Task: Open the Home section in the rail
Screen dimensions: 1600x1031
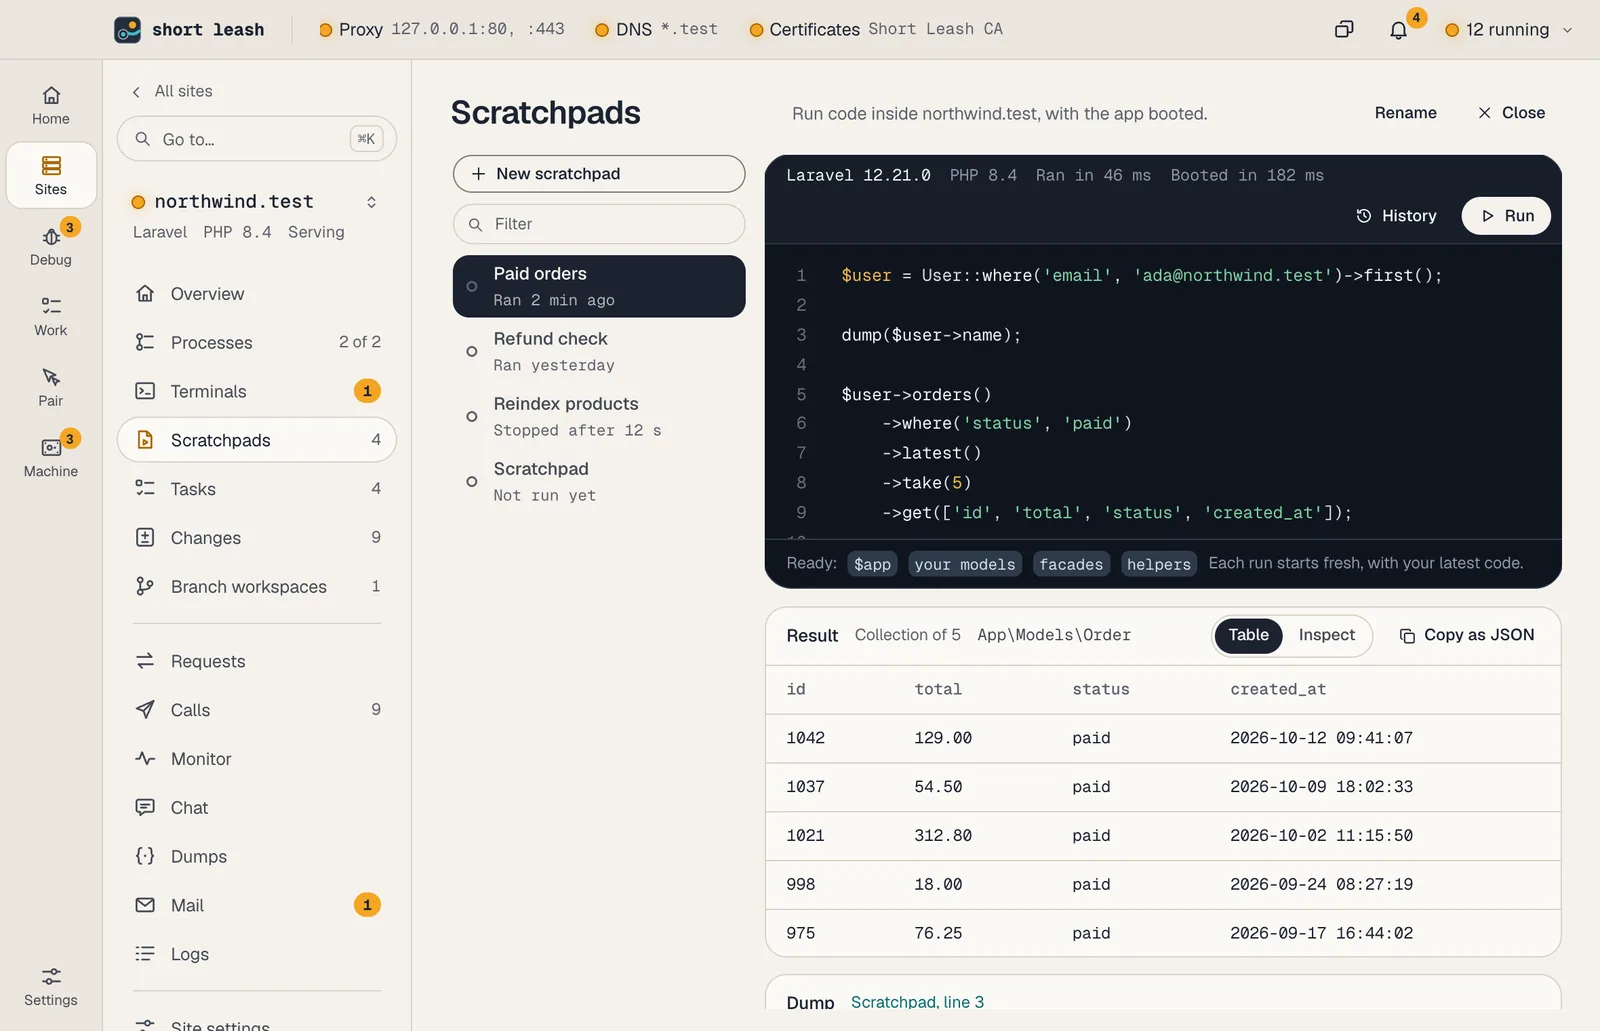Action: coord(51,105)
